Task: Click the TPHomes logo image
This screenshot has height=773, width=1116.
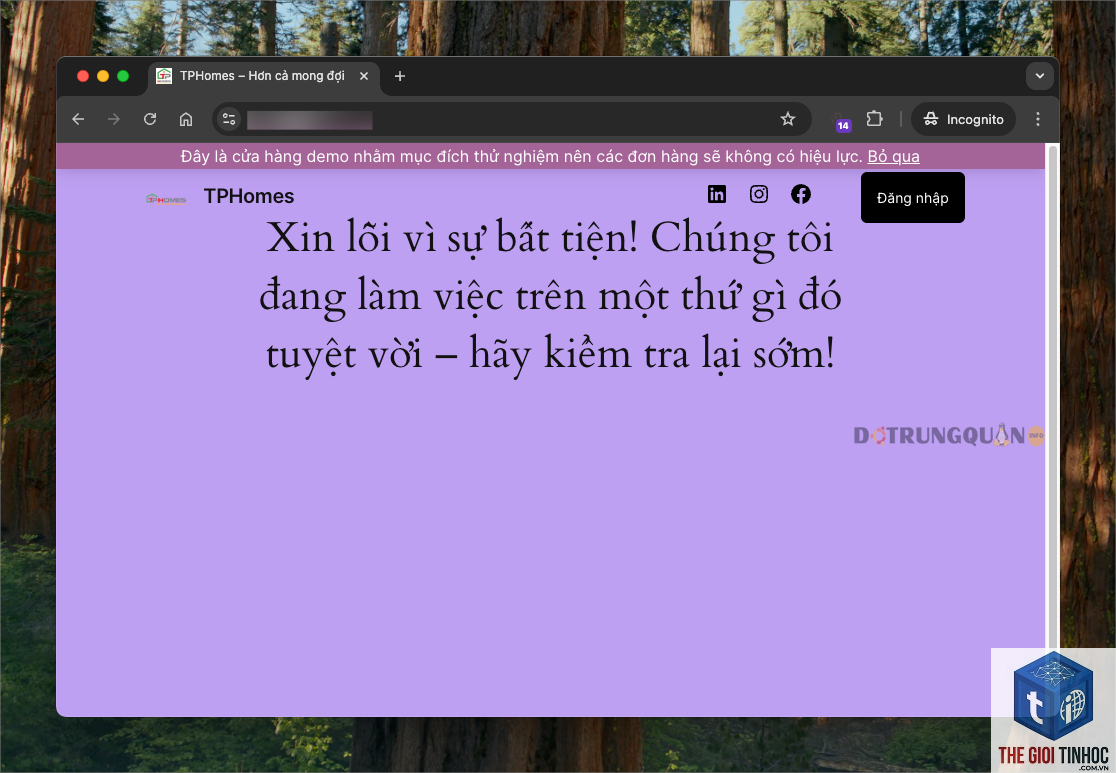Action: pyautogui.click(x=166, y=199)
